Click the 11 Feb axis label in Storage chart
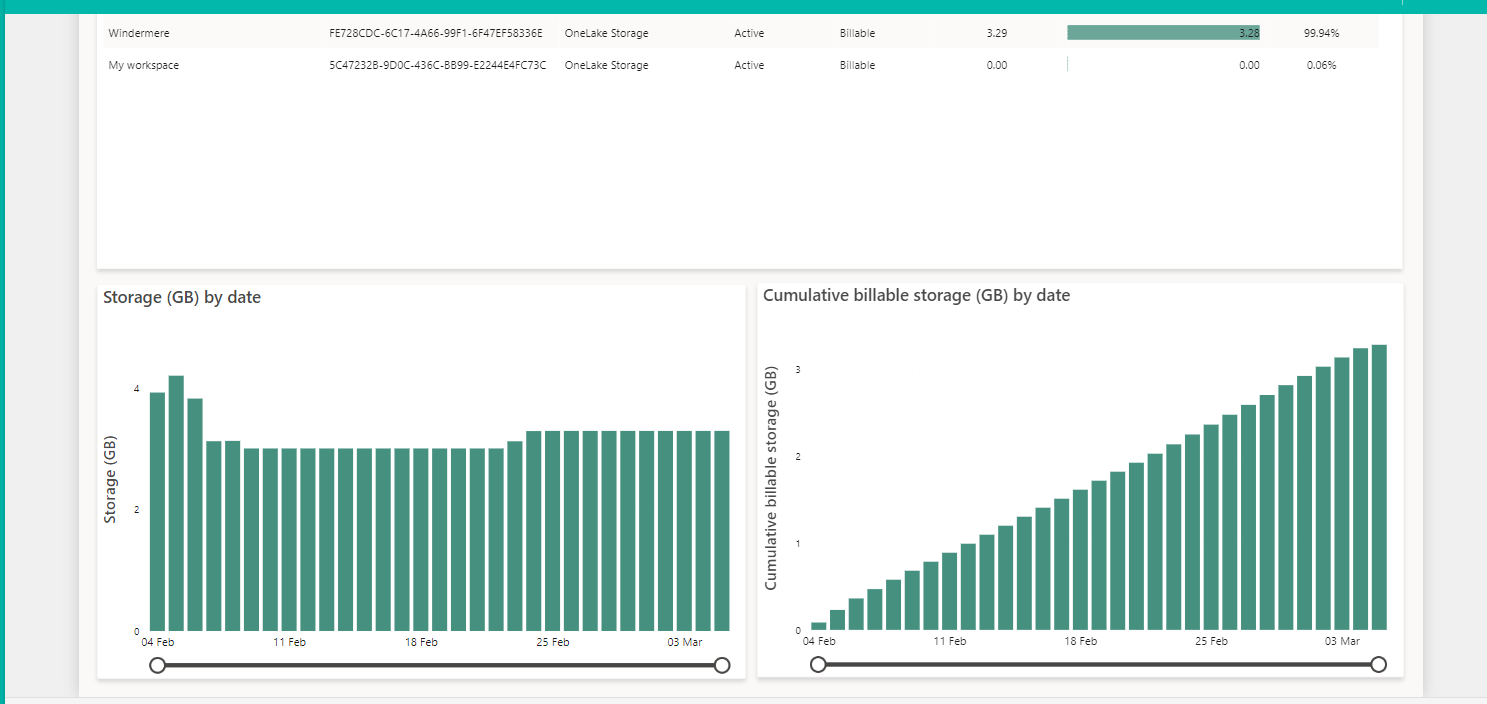The width and height of the screenshot is (1487, 704). [289, 642]
